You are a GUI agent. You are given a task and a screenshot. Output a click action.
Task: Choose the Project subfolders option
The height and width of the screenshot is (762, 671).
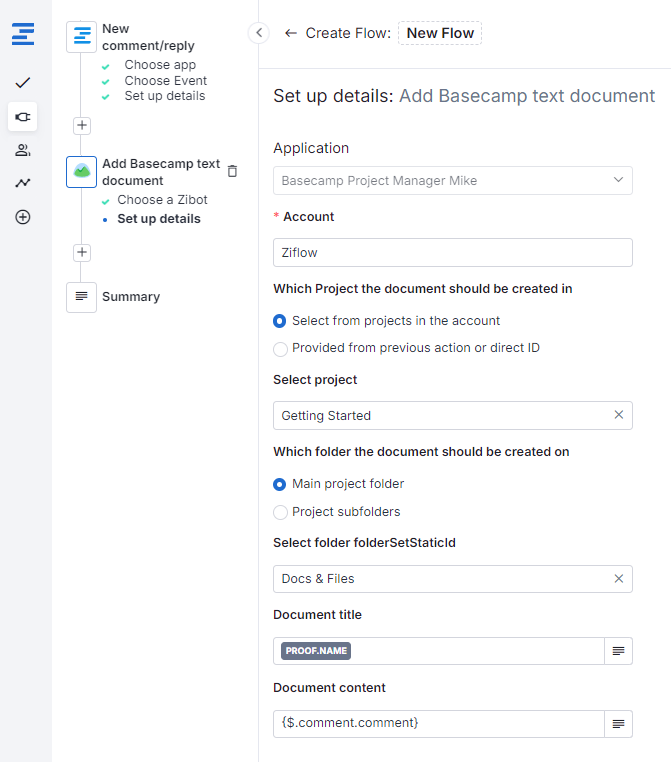click(x=280, y=512)
